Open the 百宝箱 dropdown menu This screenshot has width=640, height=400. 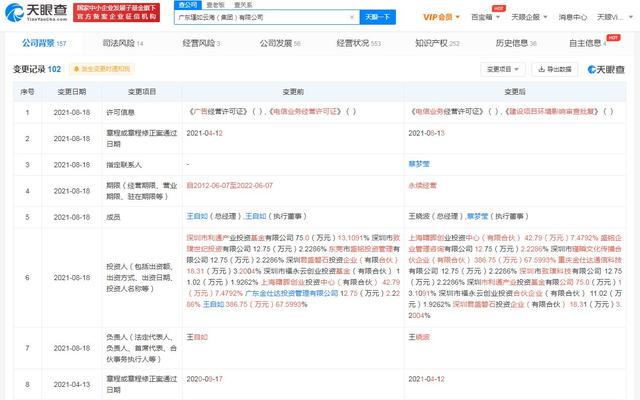click(485, 17)
